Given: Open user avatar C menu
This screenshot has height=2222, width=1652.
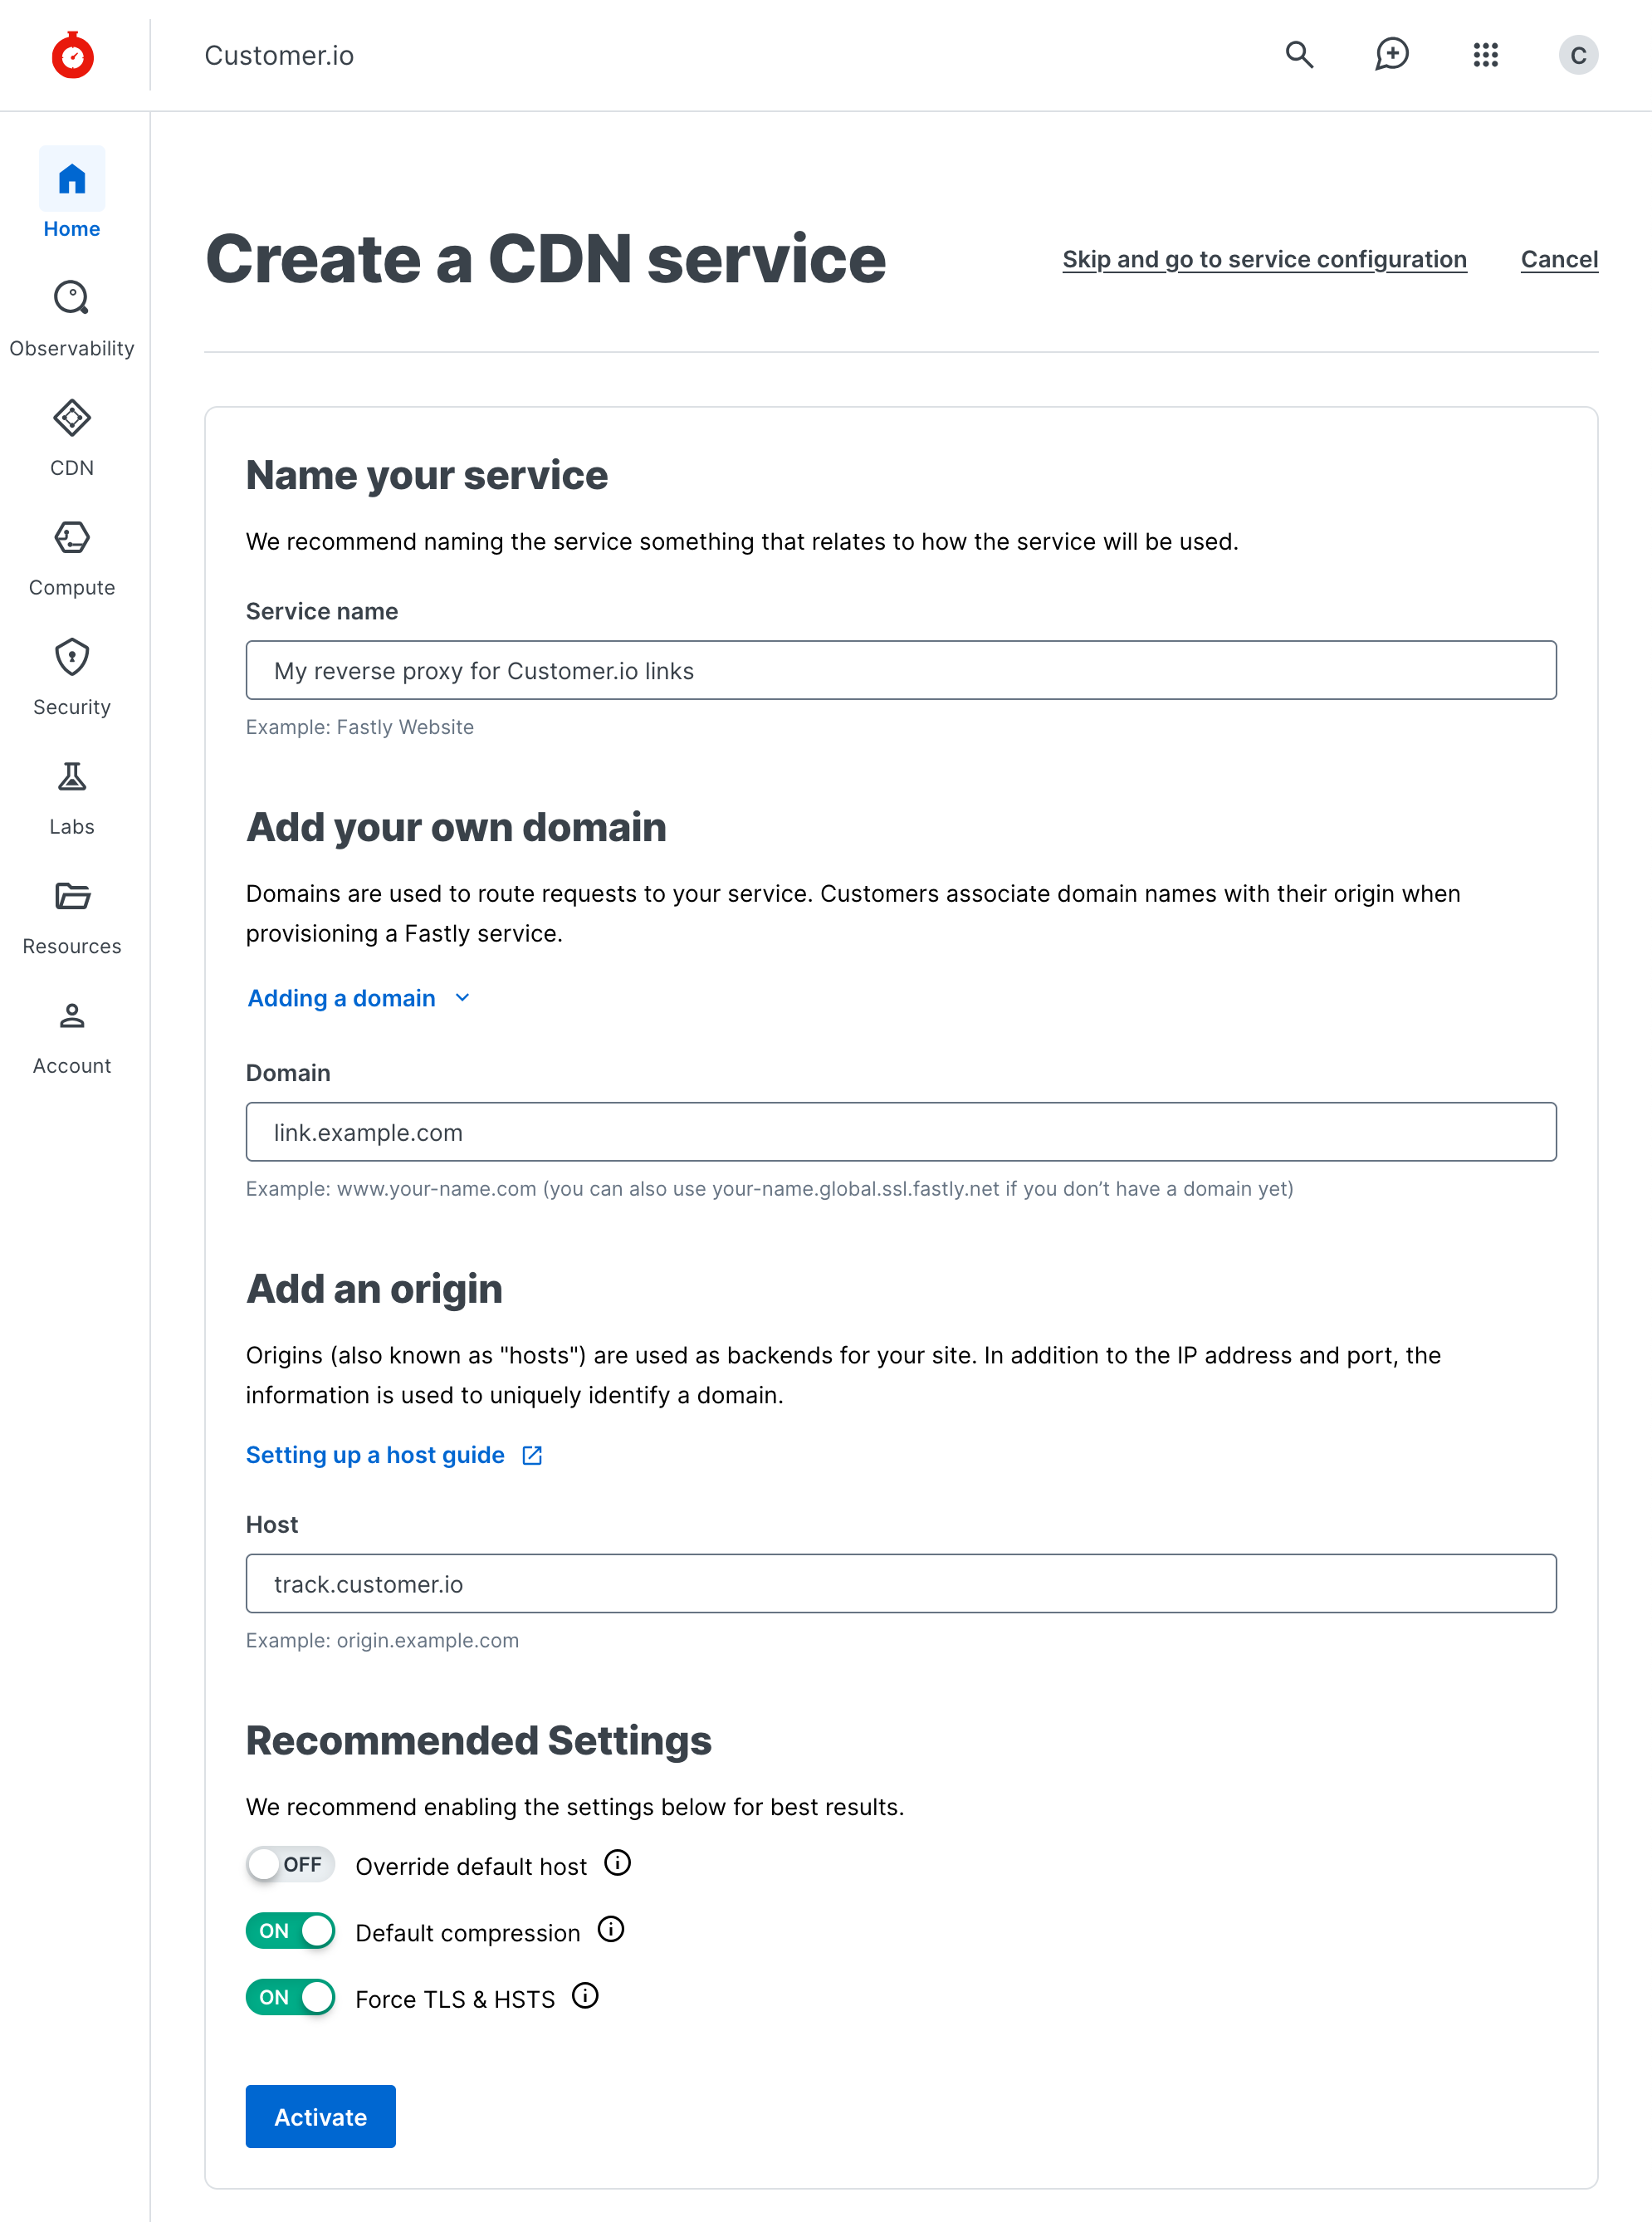Looking at the screenshot, I should point(1577,55).
